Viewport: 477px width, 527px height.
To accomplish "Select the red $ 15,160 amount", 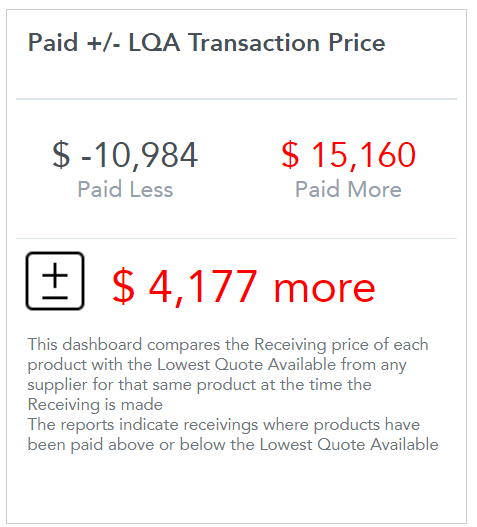I will click(x=349, y=155).
